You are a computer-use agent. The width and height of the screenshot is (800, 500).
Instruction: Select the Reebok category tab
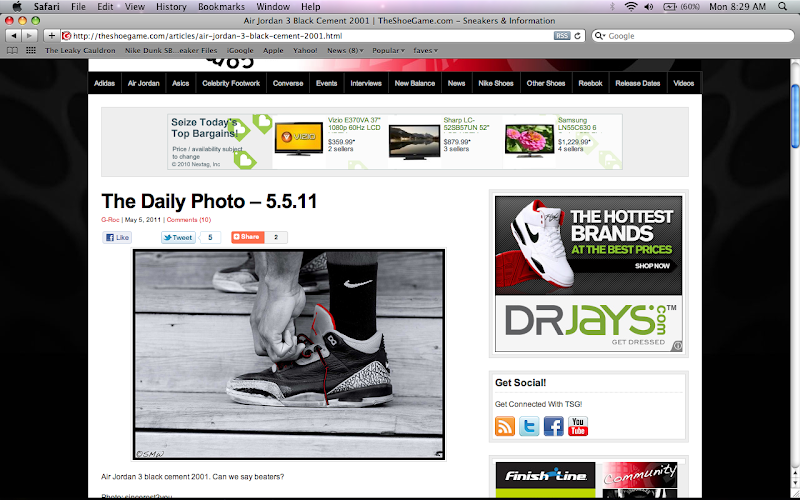click(x=590, y=83)
